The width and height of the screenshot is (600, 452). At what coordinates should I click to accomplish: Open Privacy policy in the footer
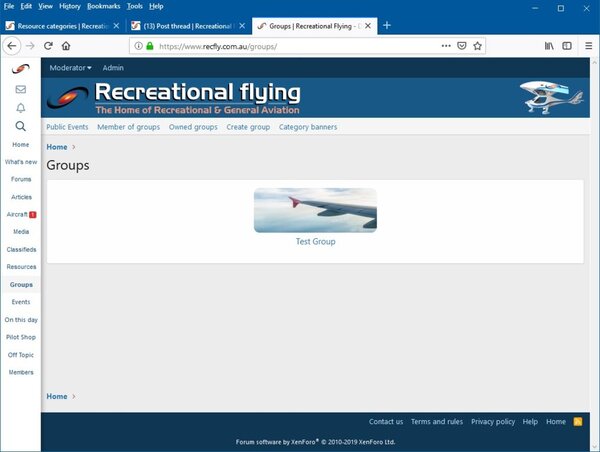(x=493, y=422)
